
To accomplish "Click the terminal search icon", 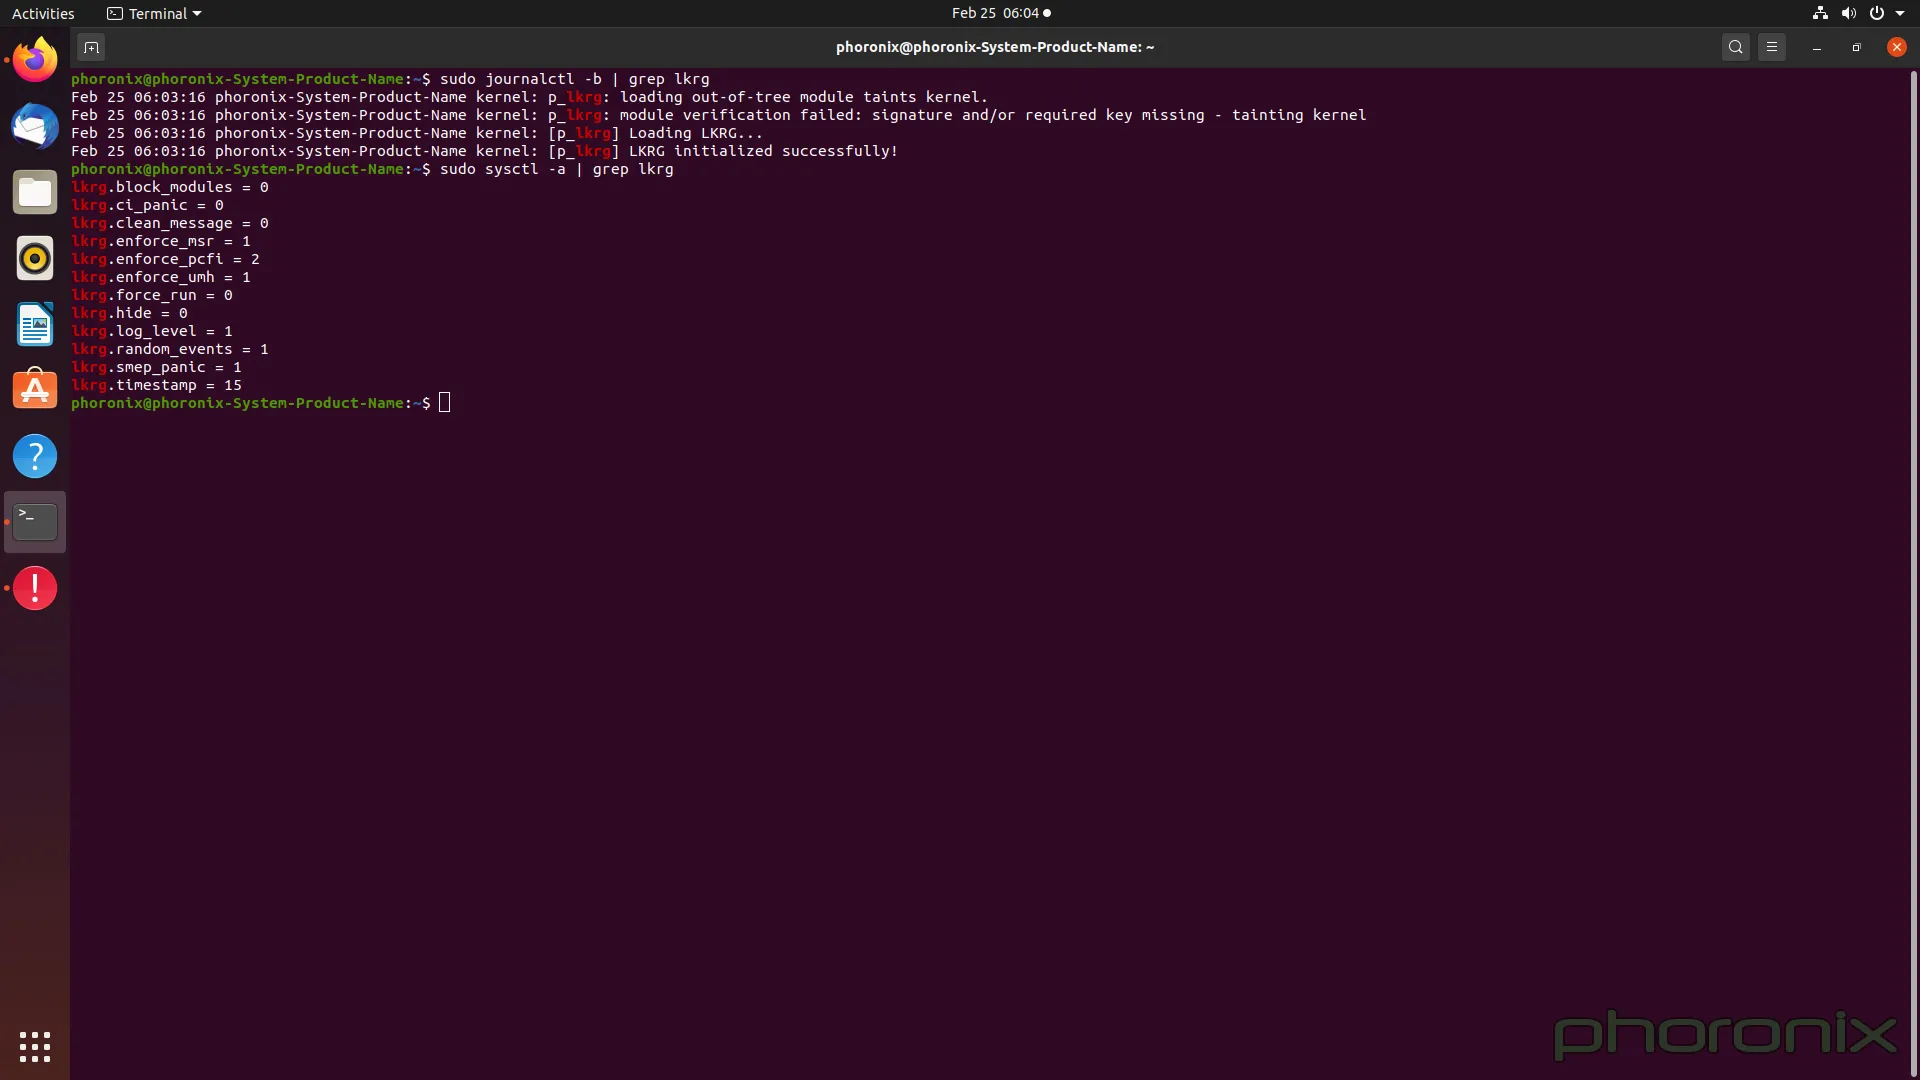I will pyautogui.click(x=1736, y=47).
